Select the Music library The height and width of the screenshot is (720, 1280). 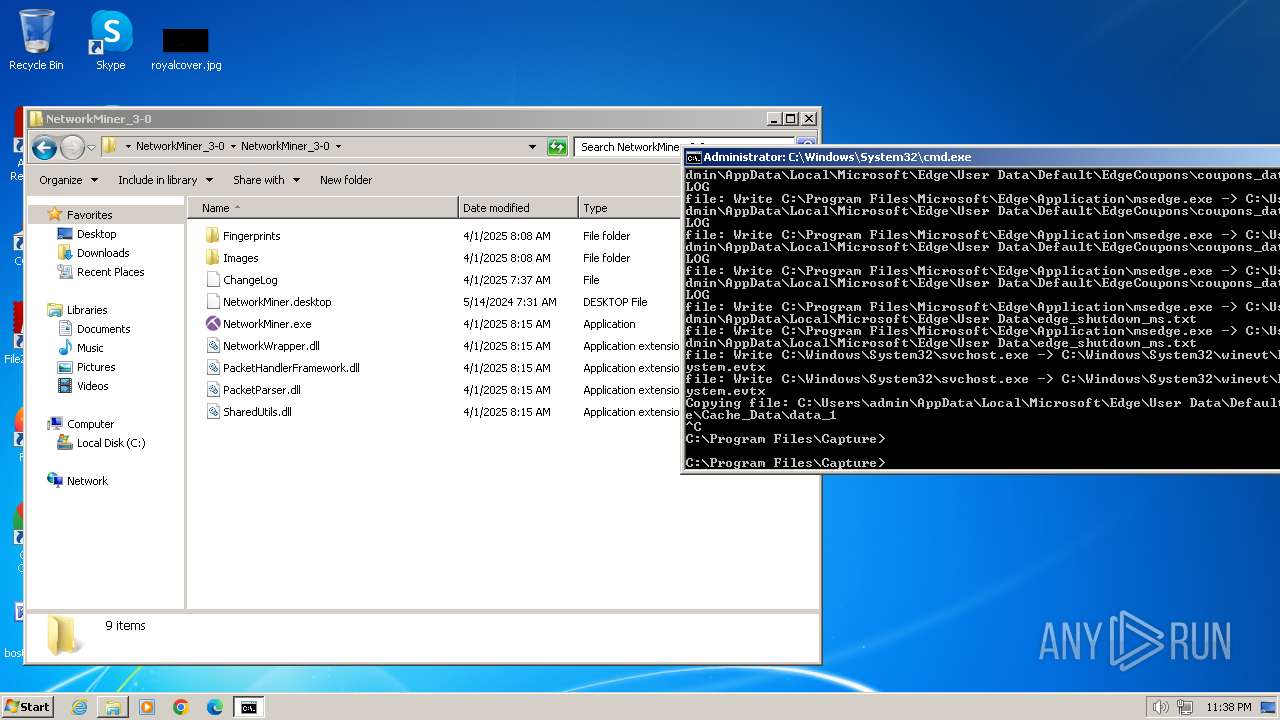pos(90,348)
